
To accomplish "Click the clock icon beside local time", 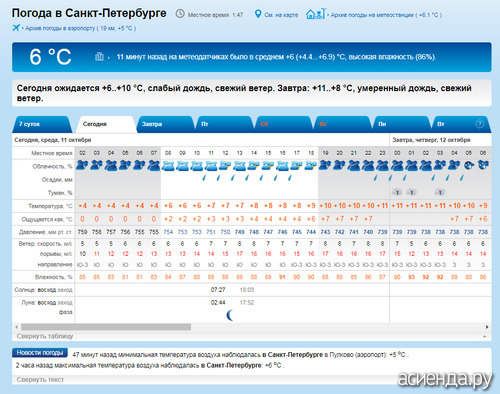I will (x=180, y=14).
